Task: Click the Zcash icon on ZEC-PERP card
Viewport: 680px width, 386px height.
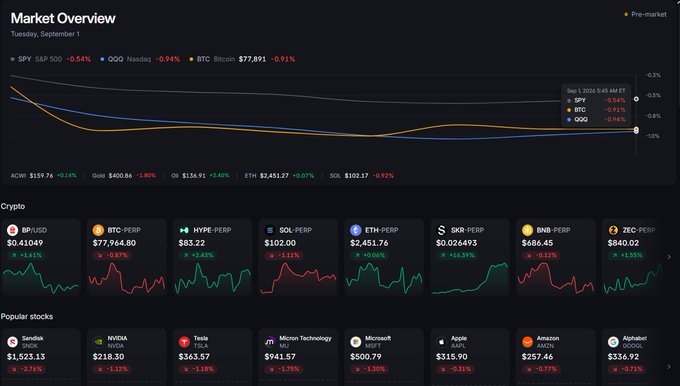Action: 613,230
